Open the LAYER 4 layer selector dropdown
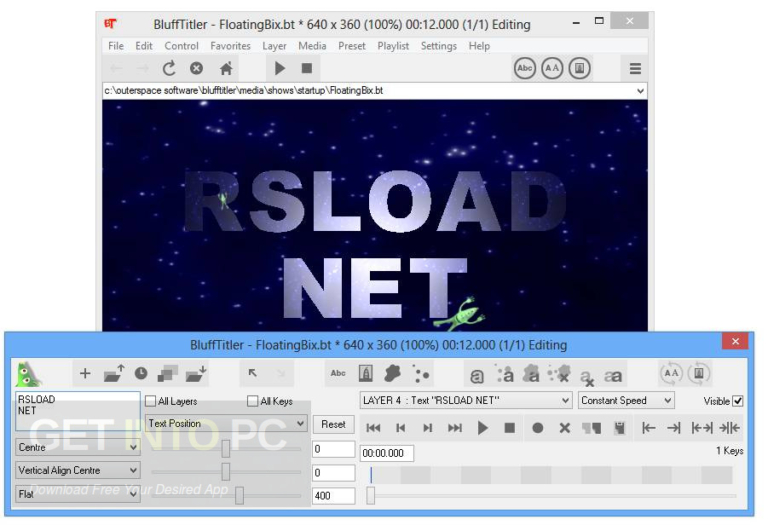Screen dimensions: 768x525 tap(465, 401)
